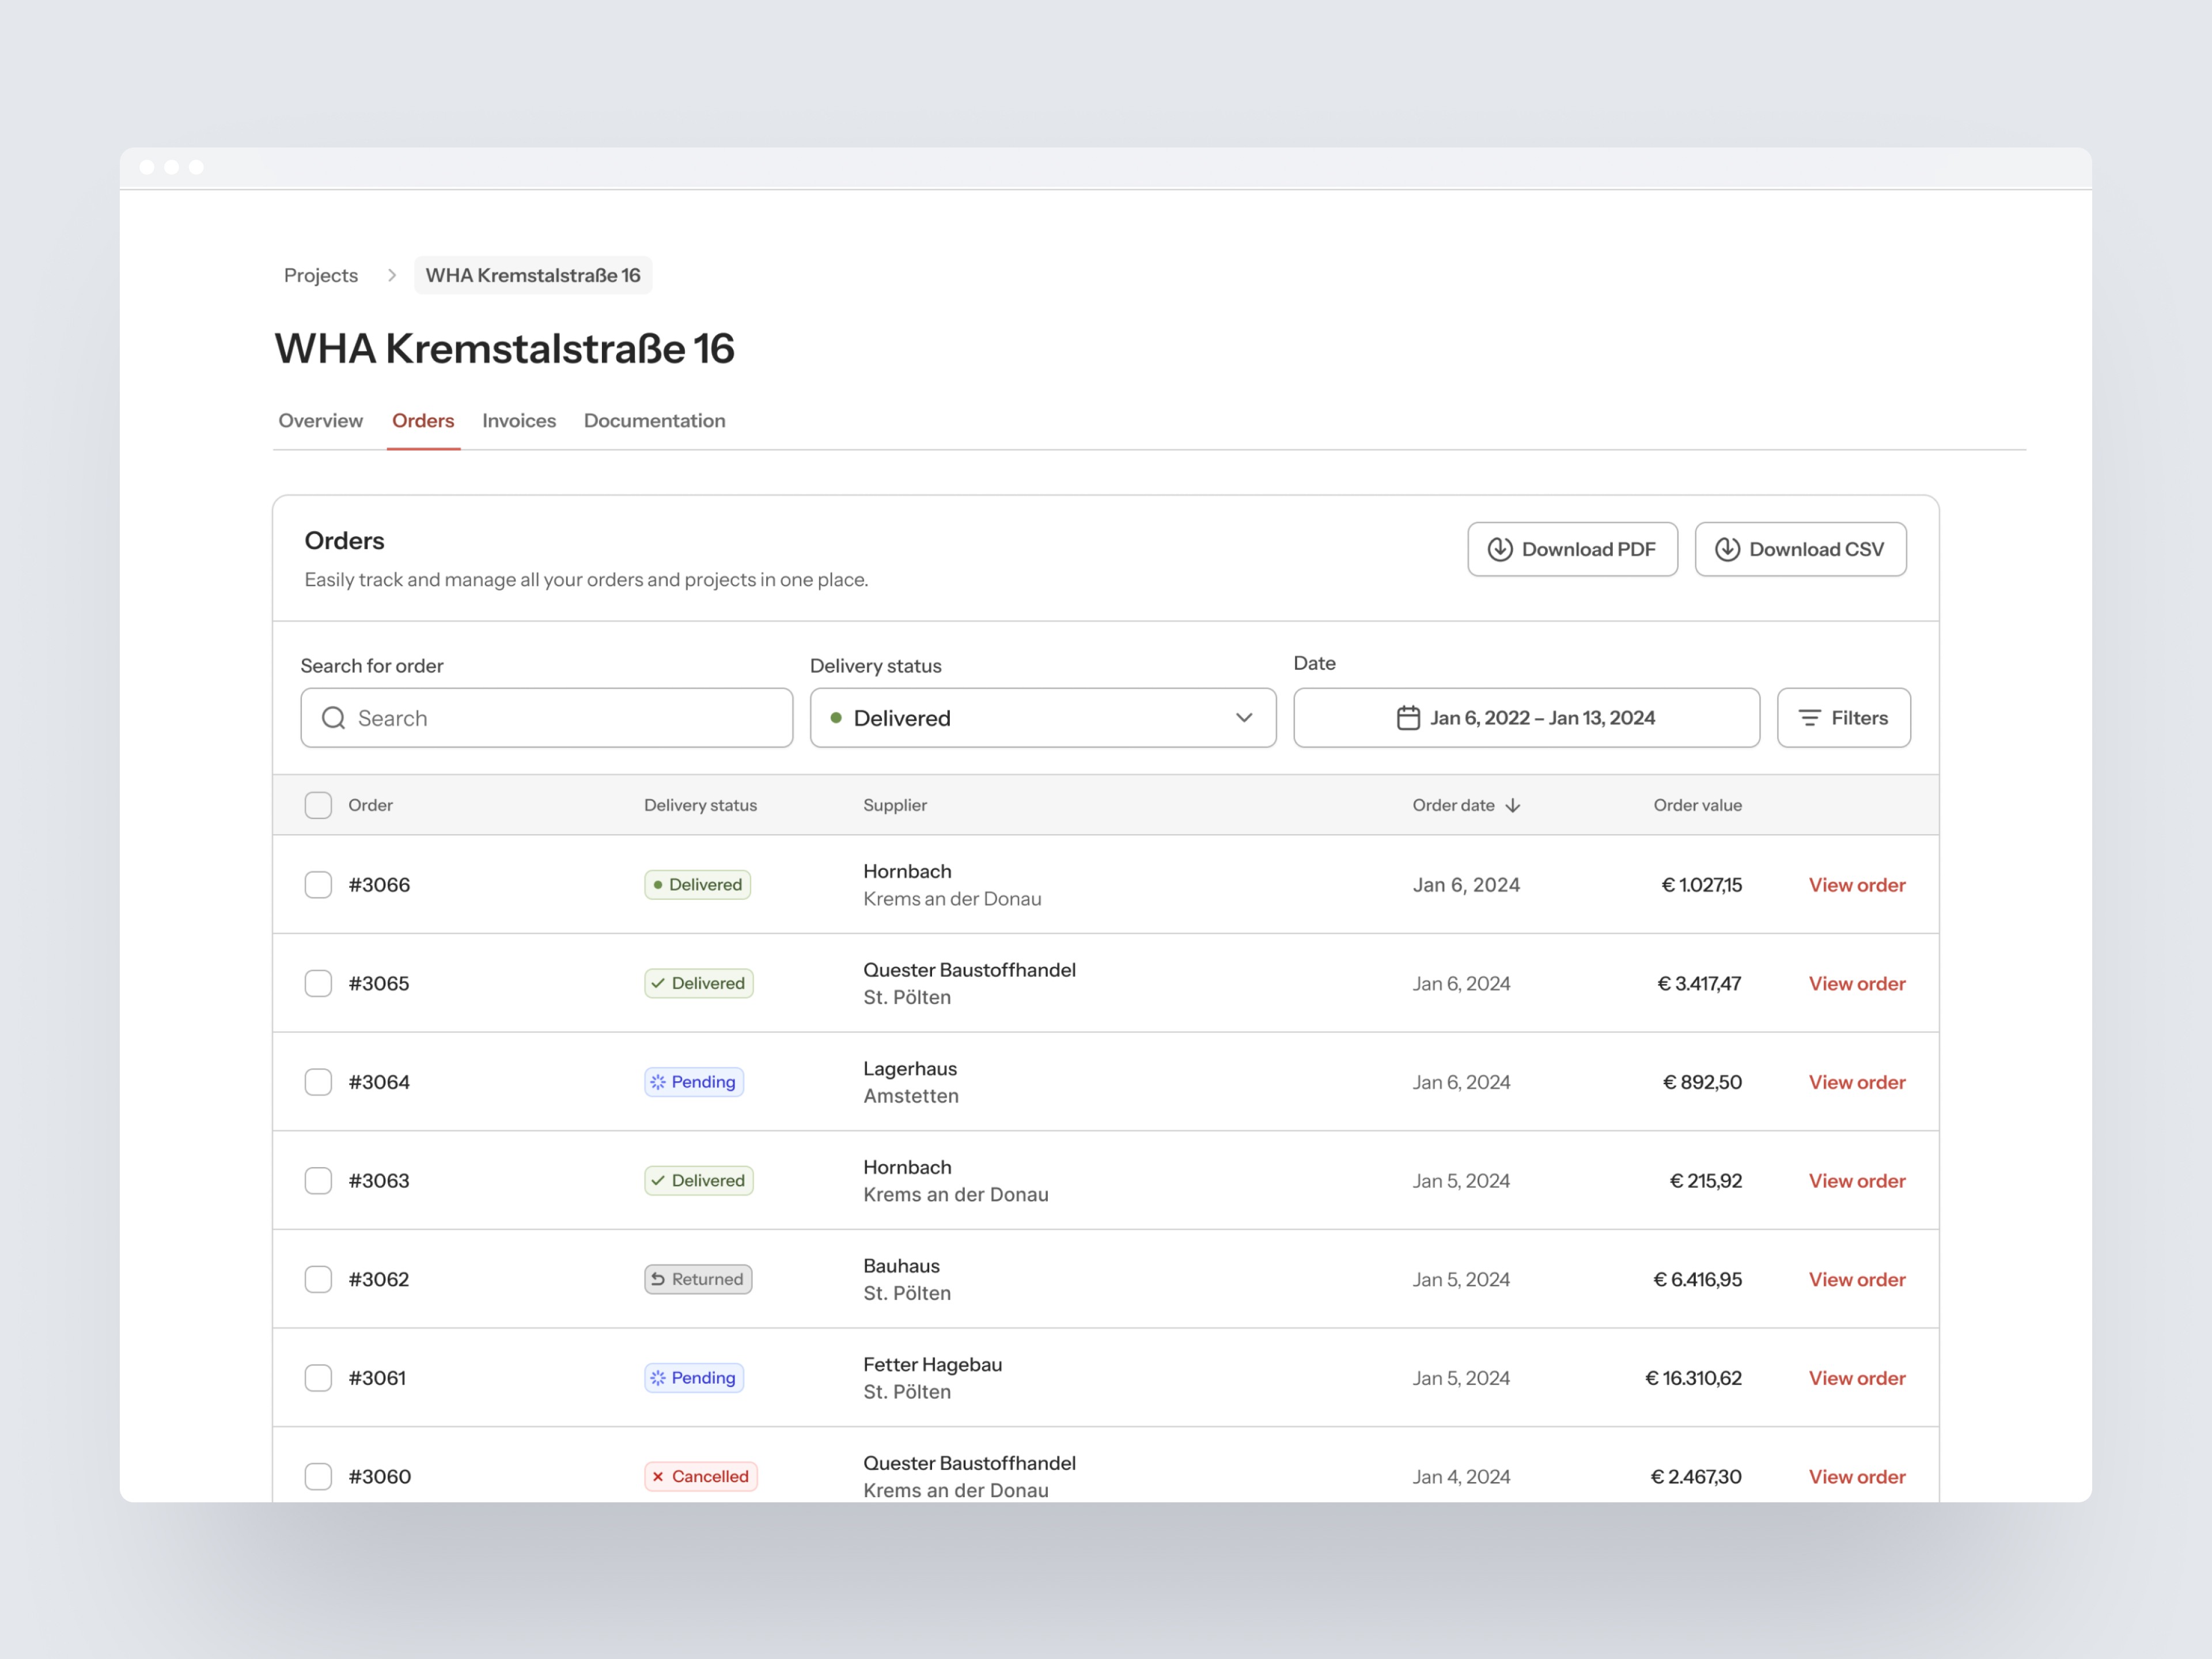The height and width of the screenshot is (1659, 2212).
Task: Click the calendar icon in date field
Action: 1408,718
